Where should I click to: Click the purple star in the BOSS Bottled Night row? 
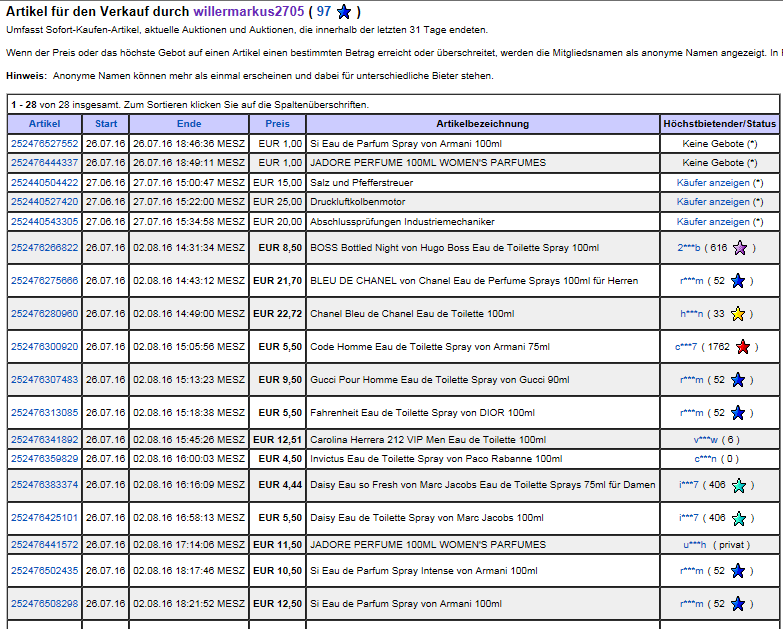pos(740,248)
